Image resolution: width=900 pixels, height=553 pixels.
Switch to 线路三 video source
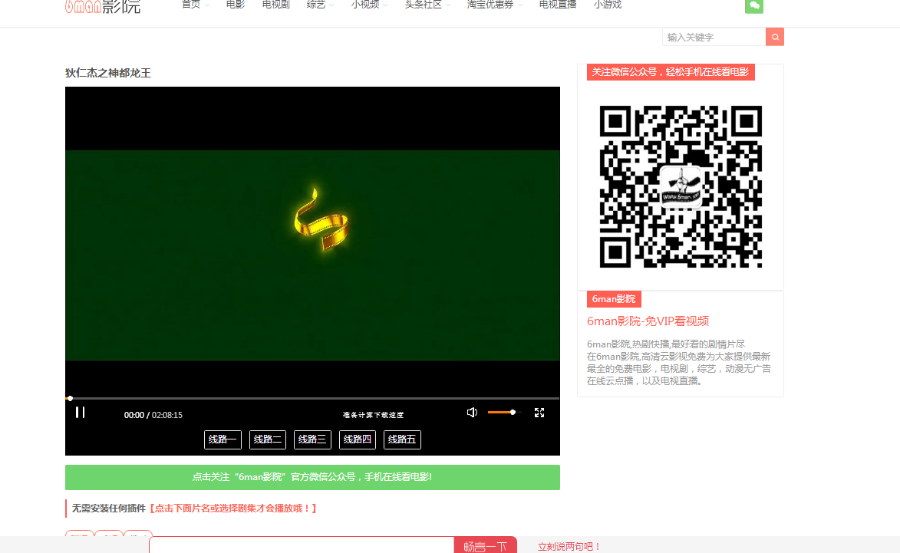(x=312, y=439)
